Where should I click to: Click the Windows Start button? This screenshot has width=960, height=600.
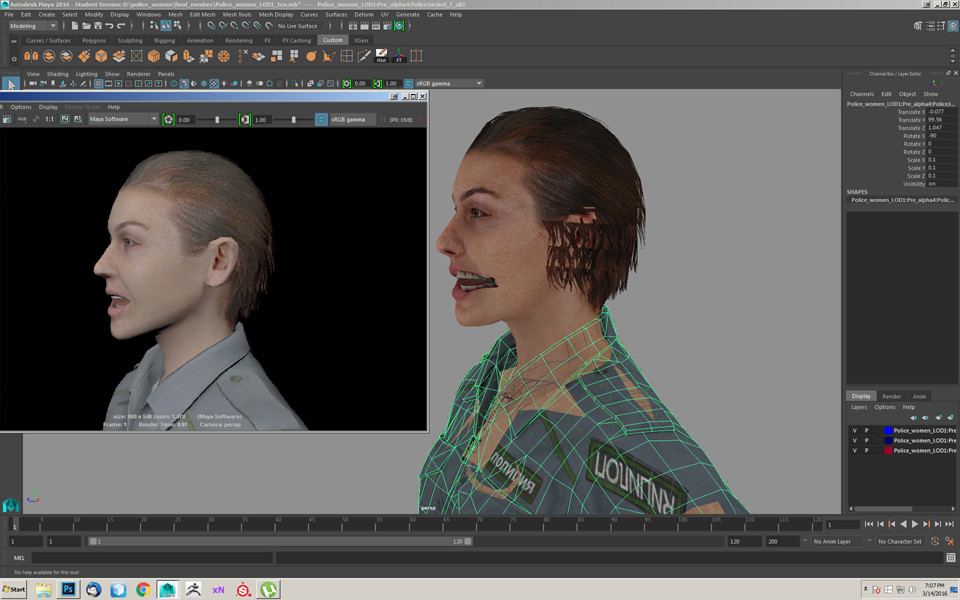(x=14, y=590)
